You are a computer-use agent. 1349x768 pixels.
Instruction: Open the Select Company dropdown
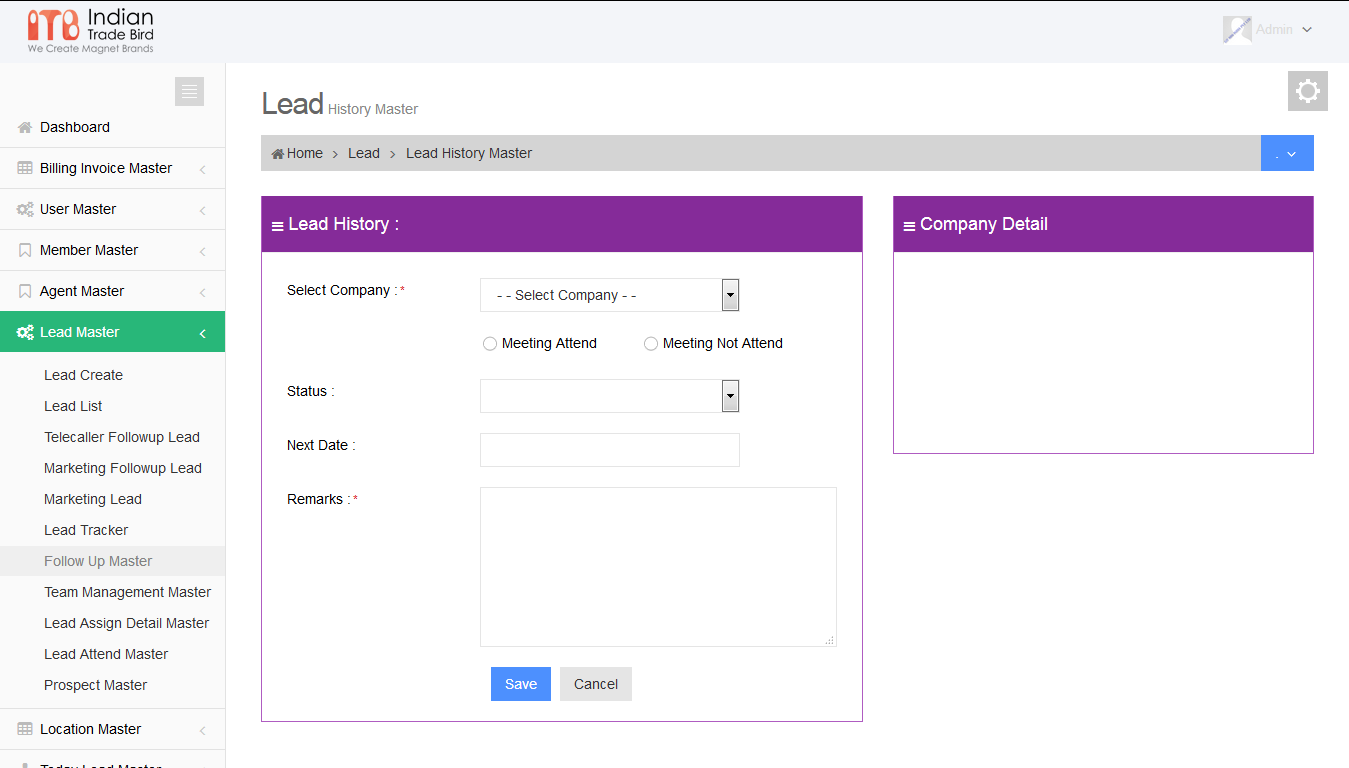pos(609,295)
